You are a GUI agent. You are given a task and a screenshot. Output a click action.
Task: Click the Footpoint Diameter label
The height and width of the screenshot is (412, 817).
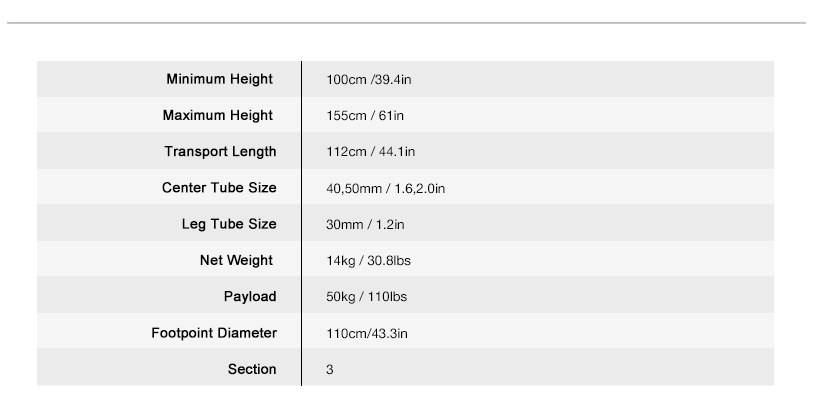214,333
